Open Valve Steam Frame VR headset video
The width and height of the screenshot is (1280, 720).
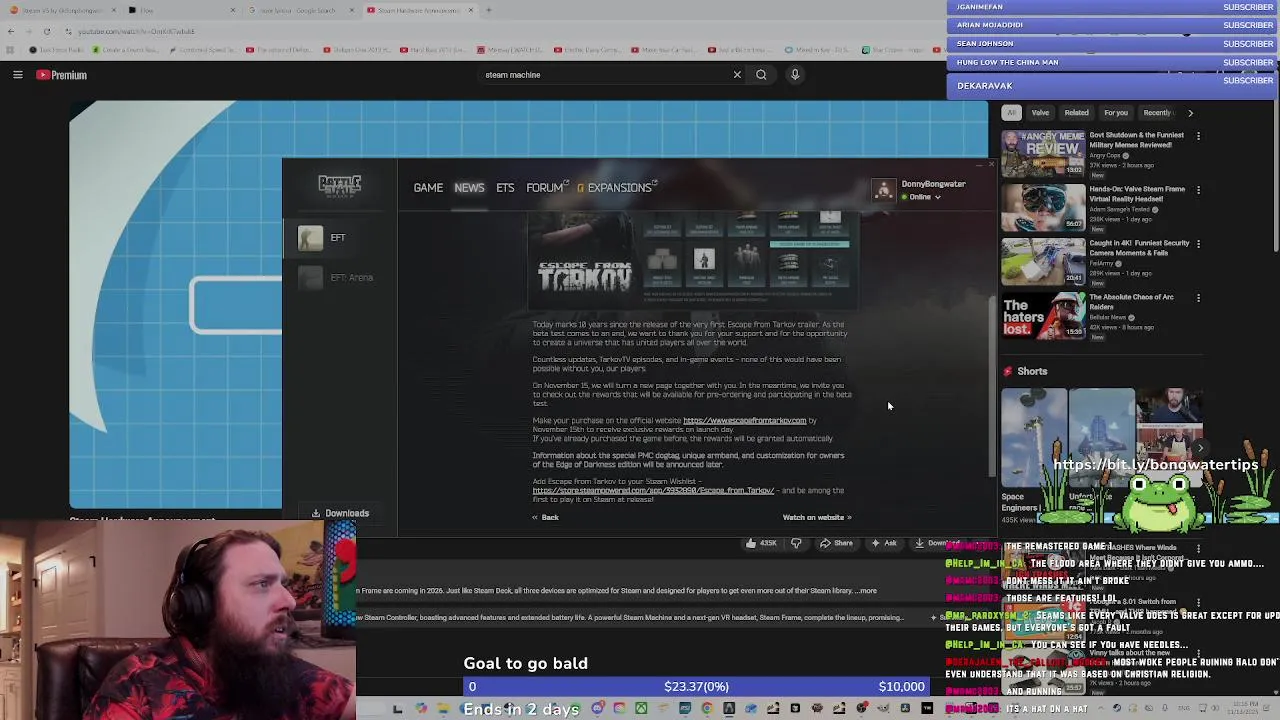tap(1043, 208)
